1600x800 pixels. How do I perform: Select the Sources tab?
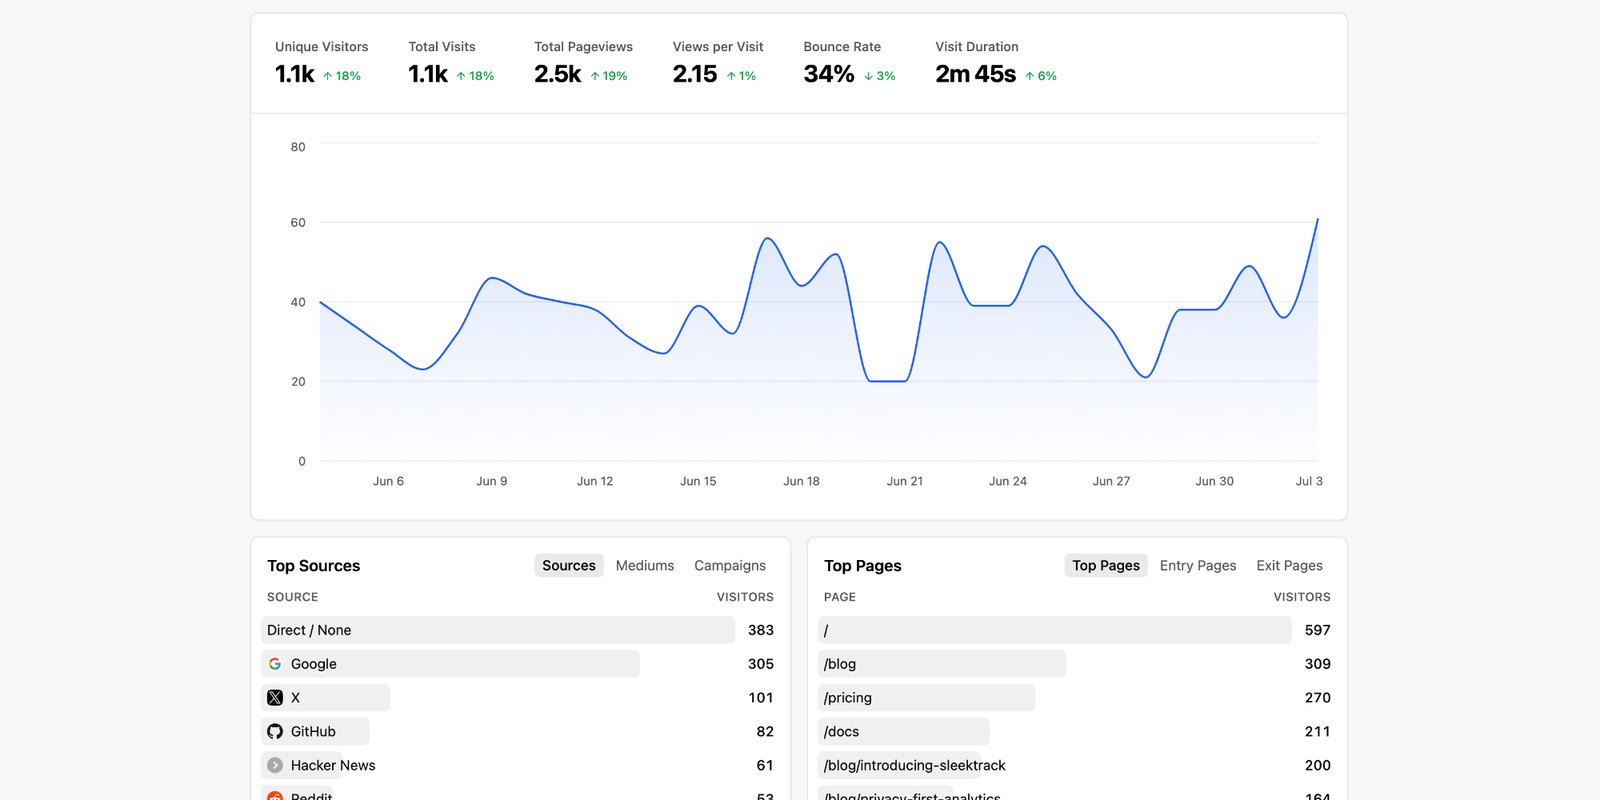[569, 566]
